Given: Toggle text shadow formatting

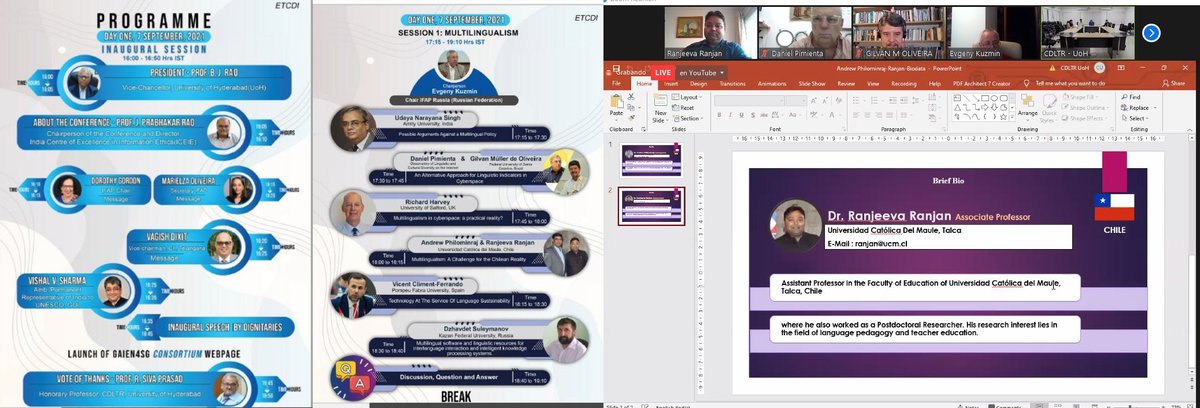Looking at the screenshot, I should coord(753,115).
